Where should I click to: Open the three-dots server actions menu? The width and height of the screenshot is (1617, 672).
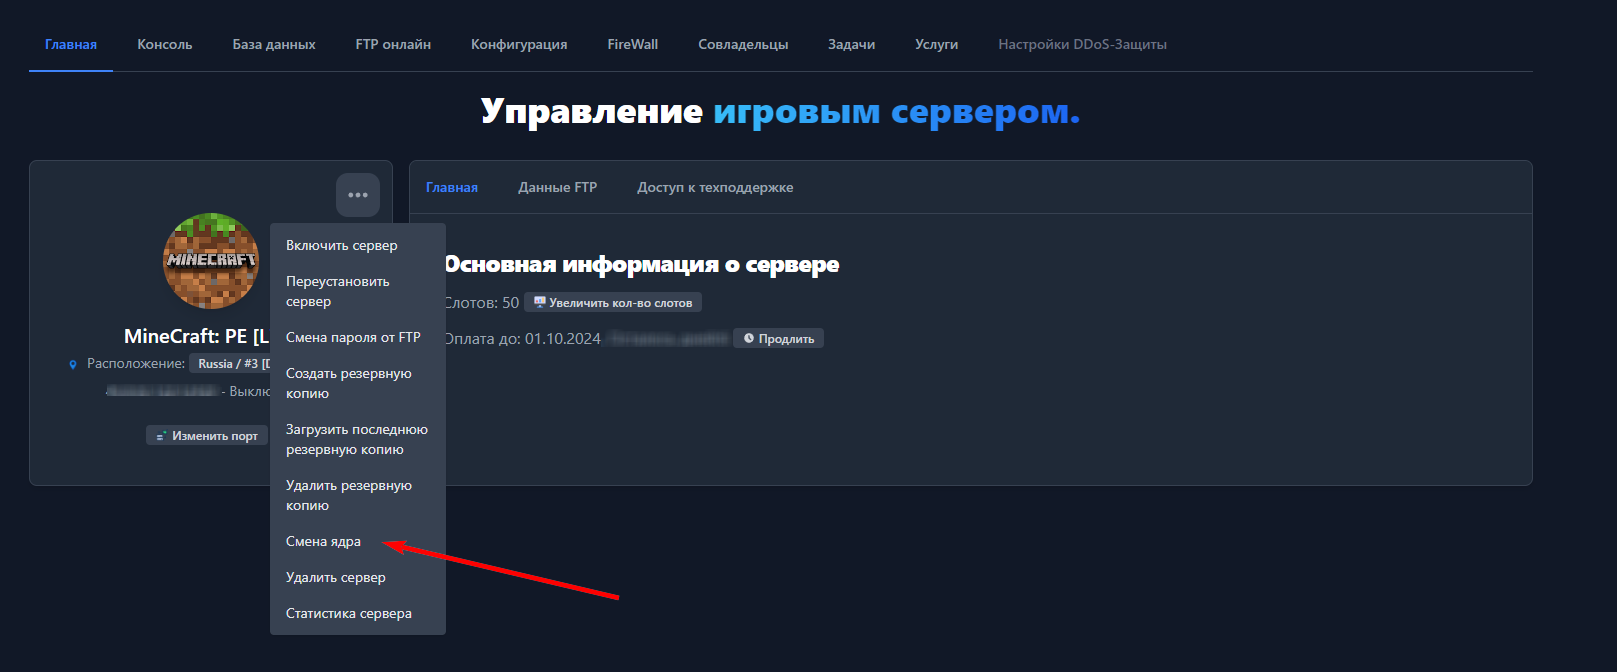(x=358, y=195)
